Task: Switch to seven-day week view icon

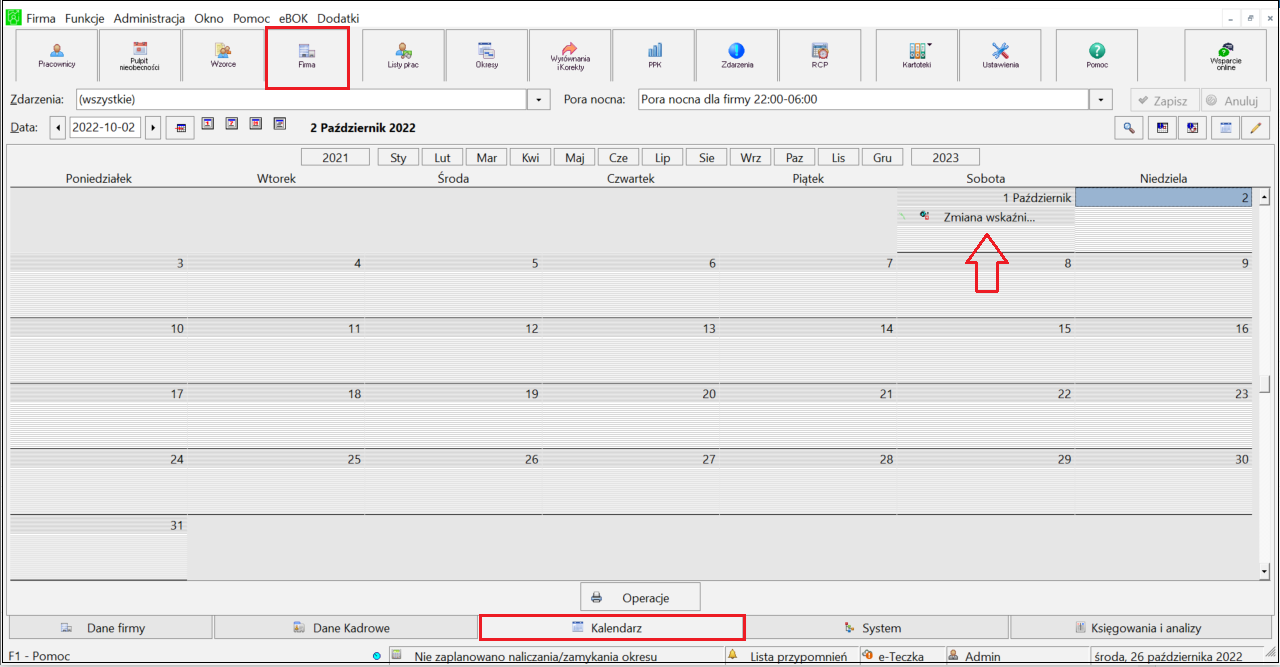Action: tap(232, 124)
